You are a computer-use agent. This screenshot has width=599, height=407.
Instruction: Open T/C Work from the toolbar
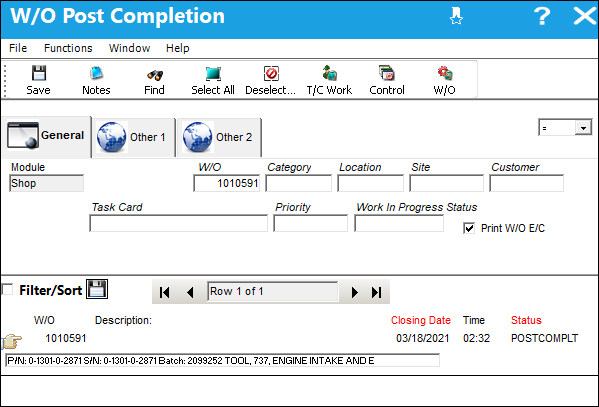[329, 80]
